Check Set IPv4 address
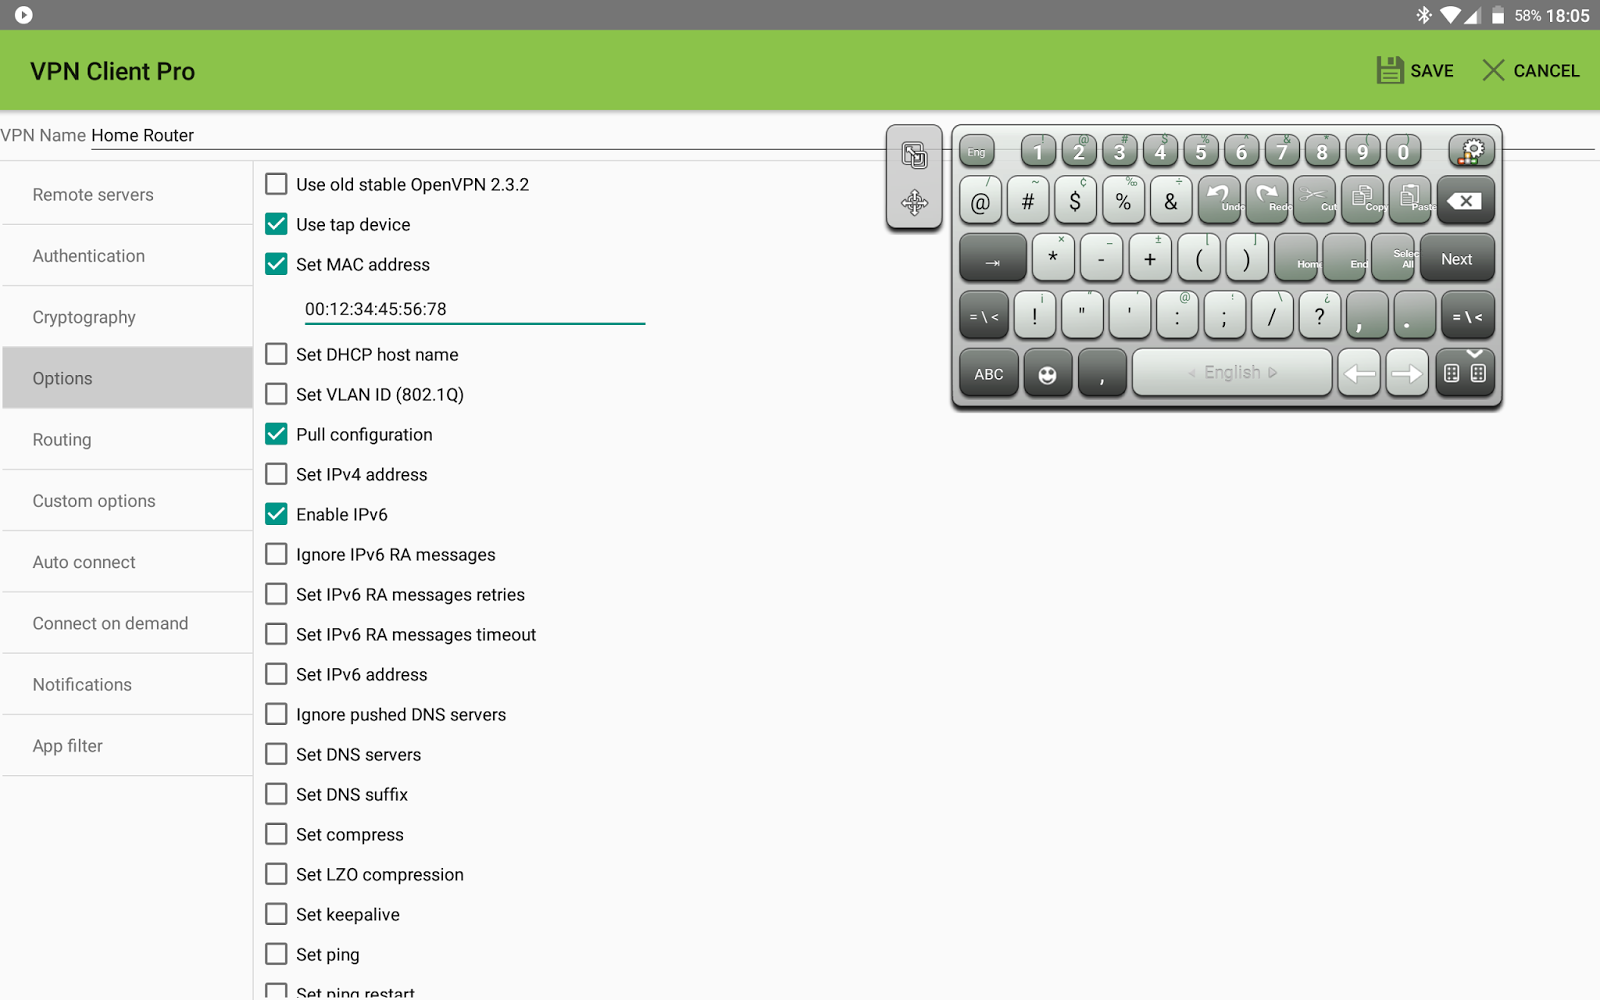The image size is (1600, 1000). [276, 474]
